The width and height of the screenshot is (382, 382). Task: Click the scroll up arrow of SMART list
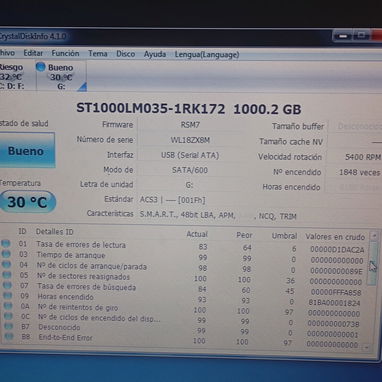coord(374,236)
